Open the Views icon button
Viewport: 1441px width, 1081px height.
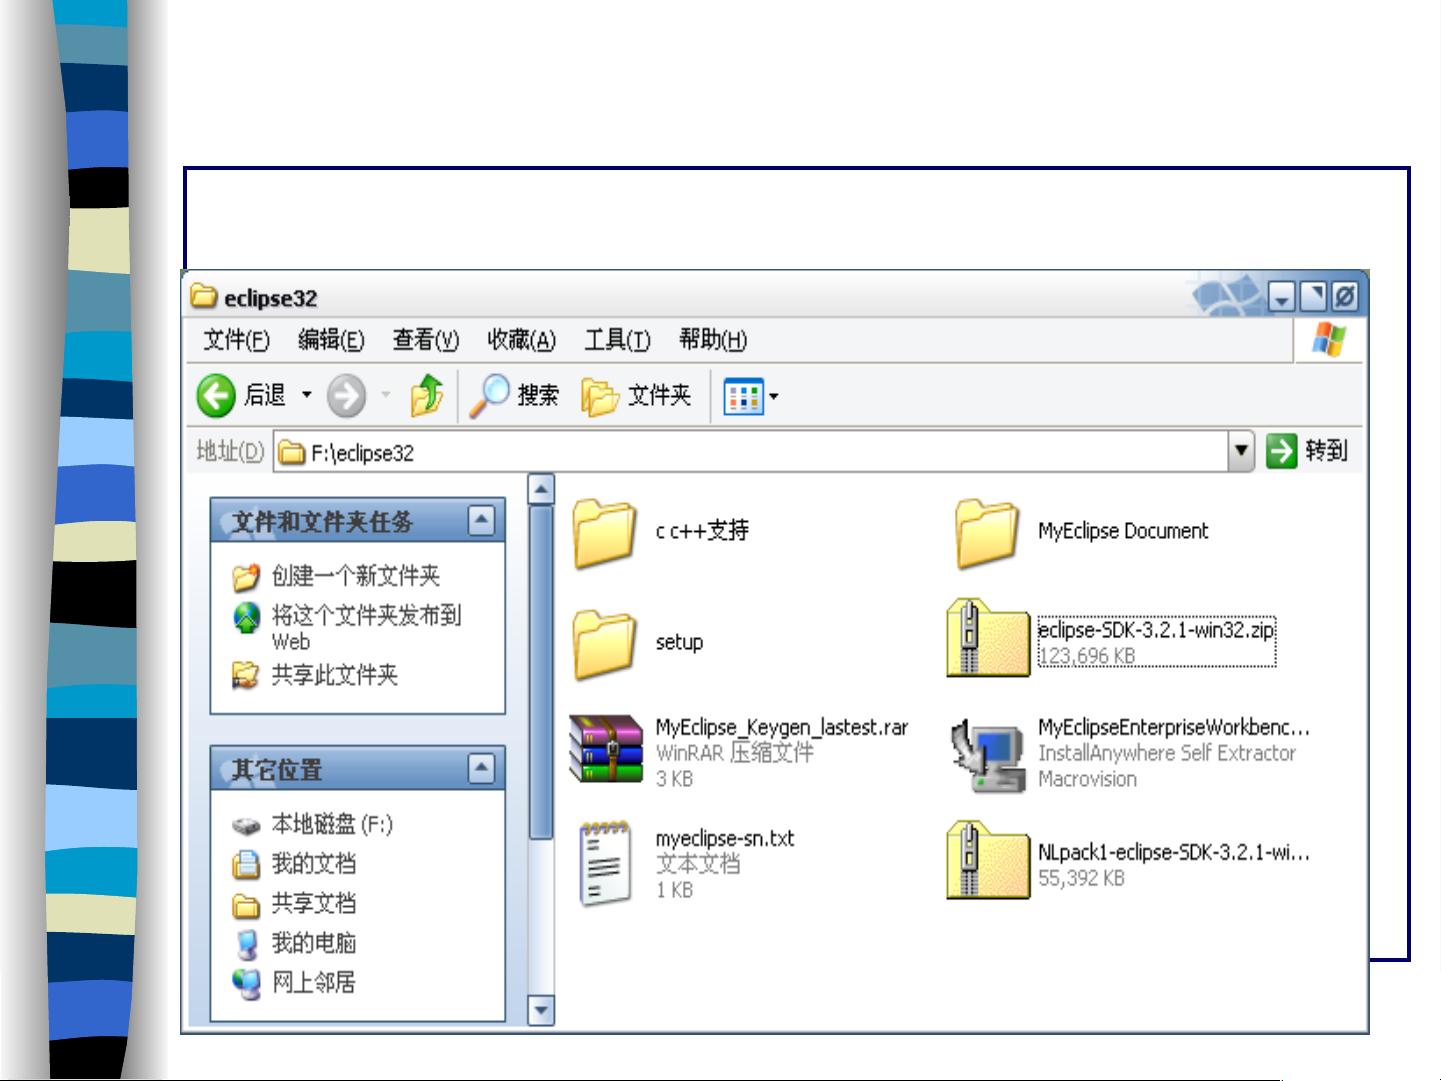(x=743, y=397)
